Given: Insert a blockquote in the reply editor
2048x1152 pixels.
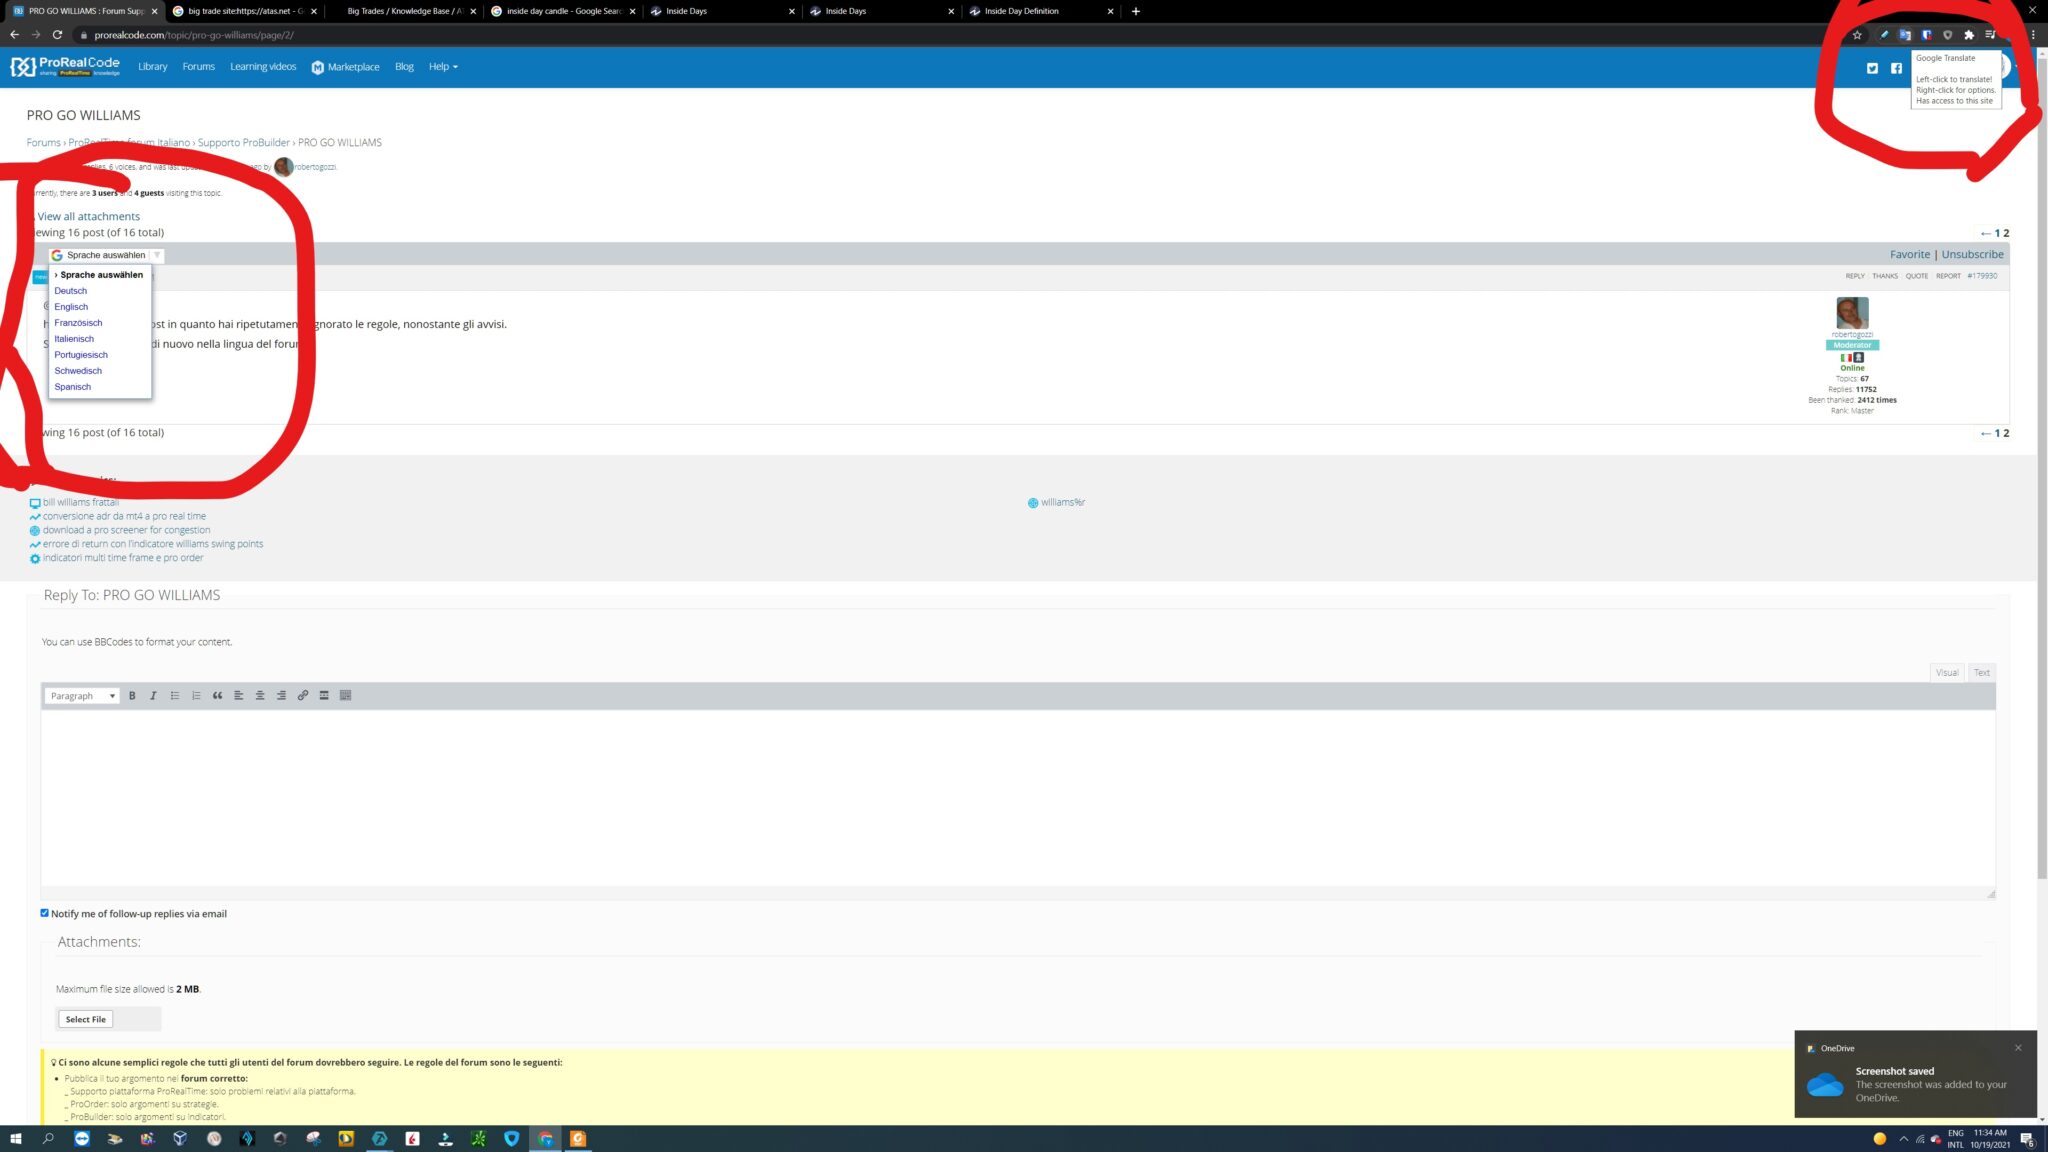Looking at the screenshot, I should [x=217, y=696].
